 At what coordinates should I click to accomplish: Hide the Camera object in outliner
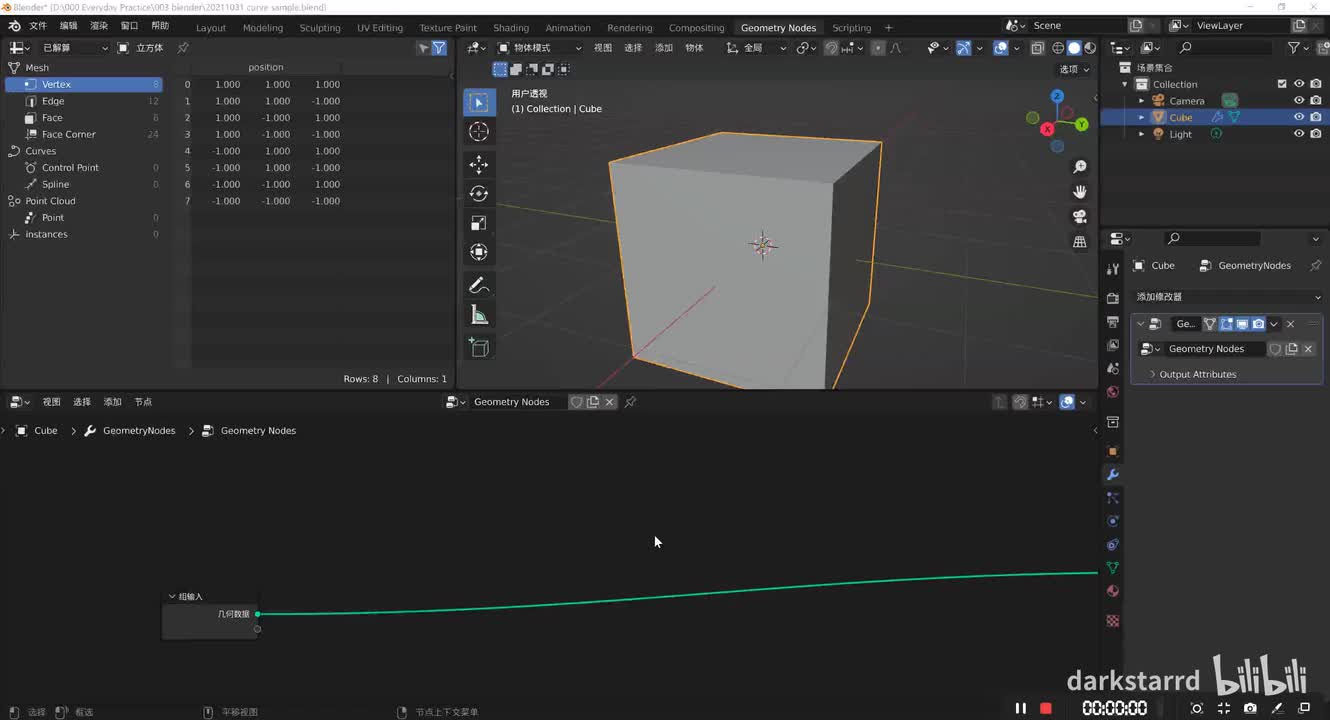pyautogui.click(x=1299, y=101)
